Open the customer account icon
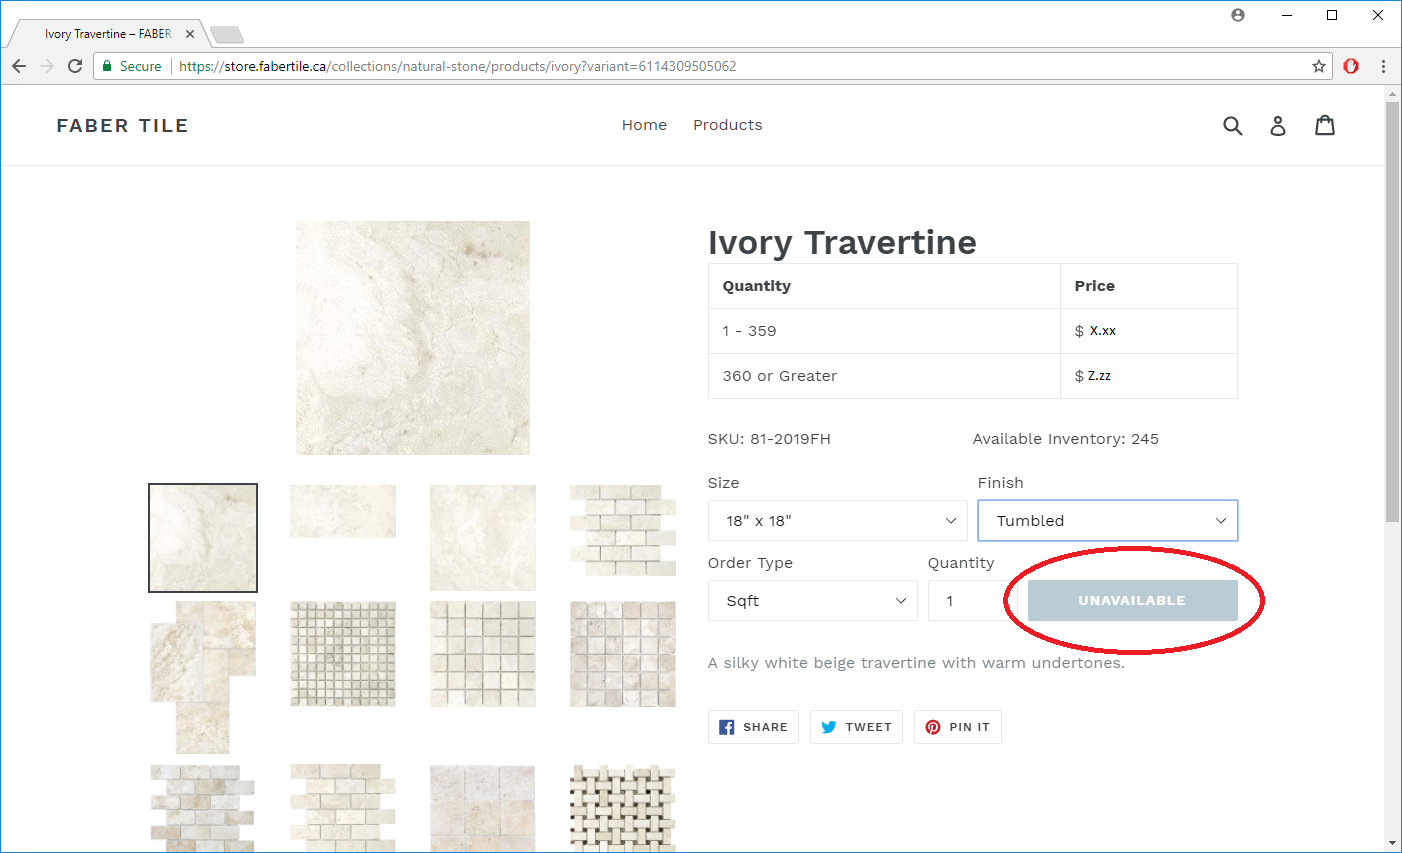 tap(1278, 125)
